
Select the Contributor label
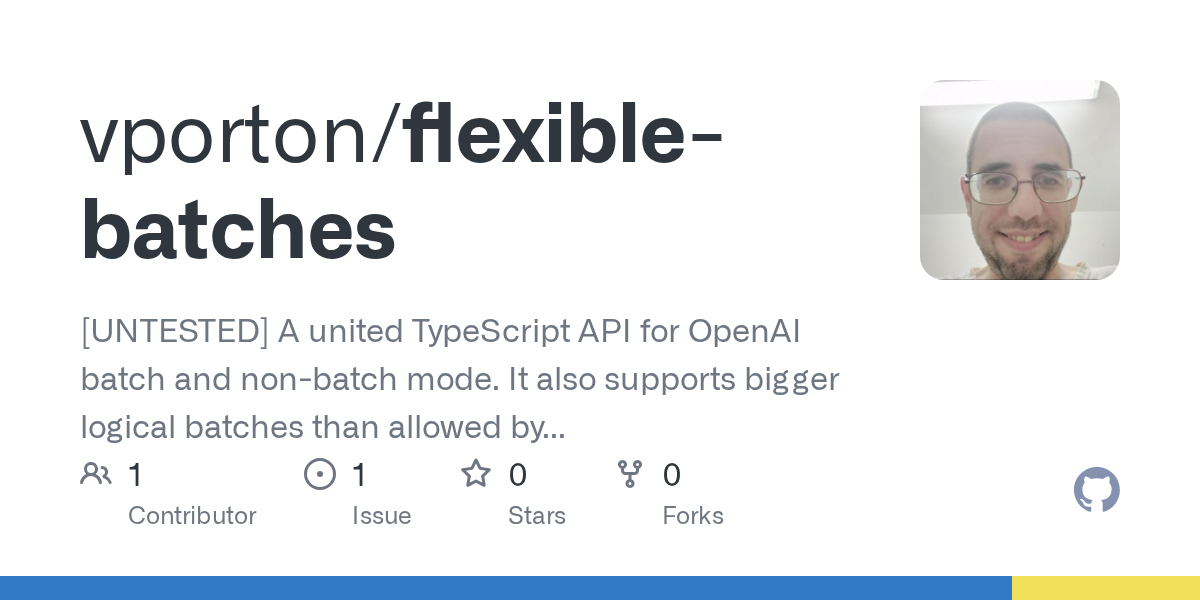(x=192, y=516)
